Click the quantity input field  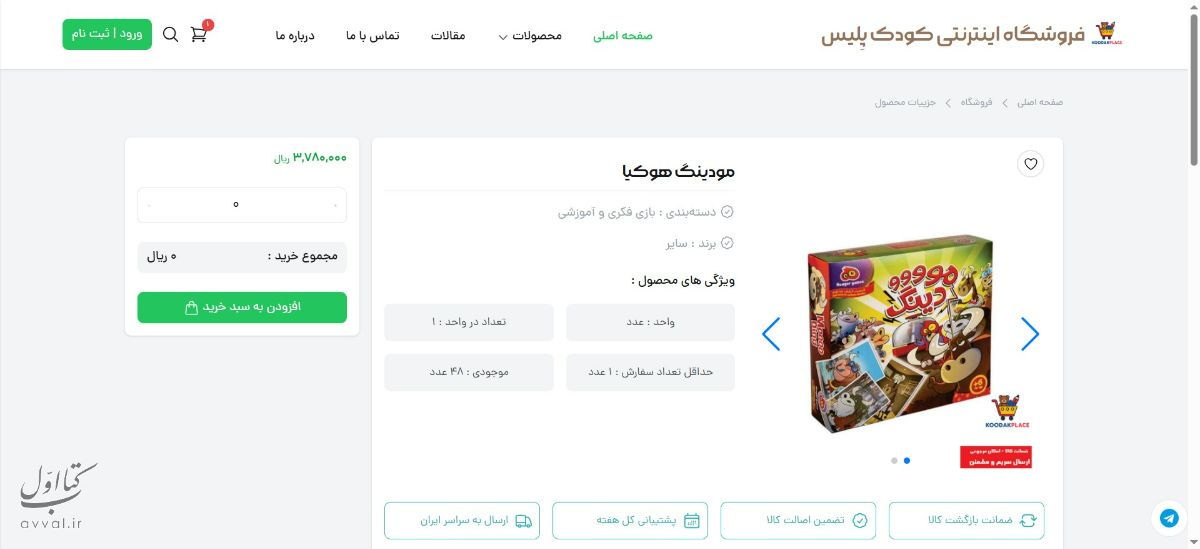click(x=242, y=205)
